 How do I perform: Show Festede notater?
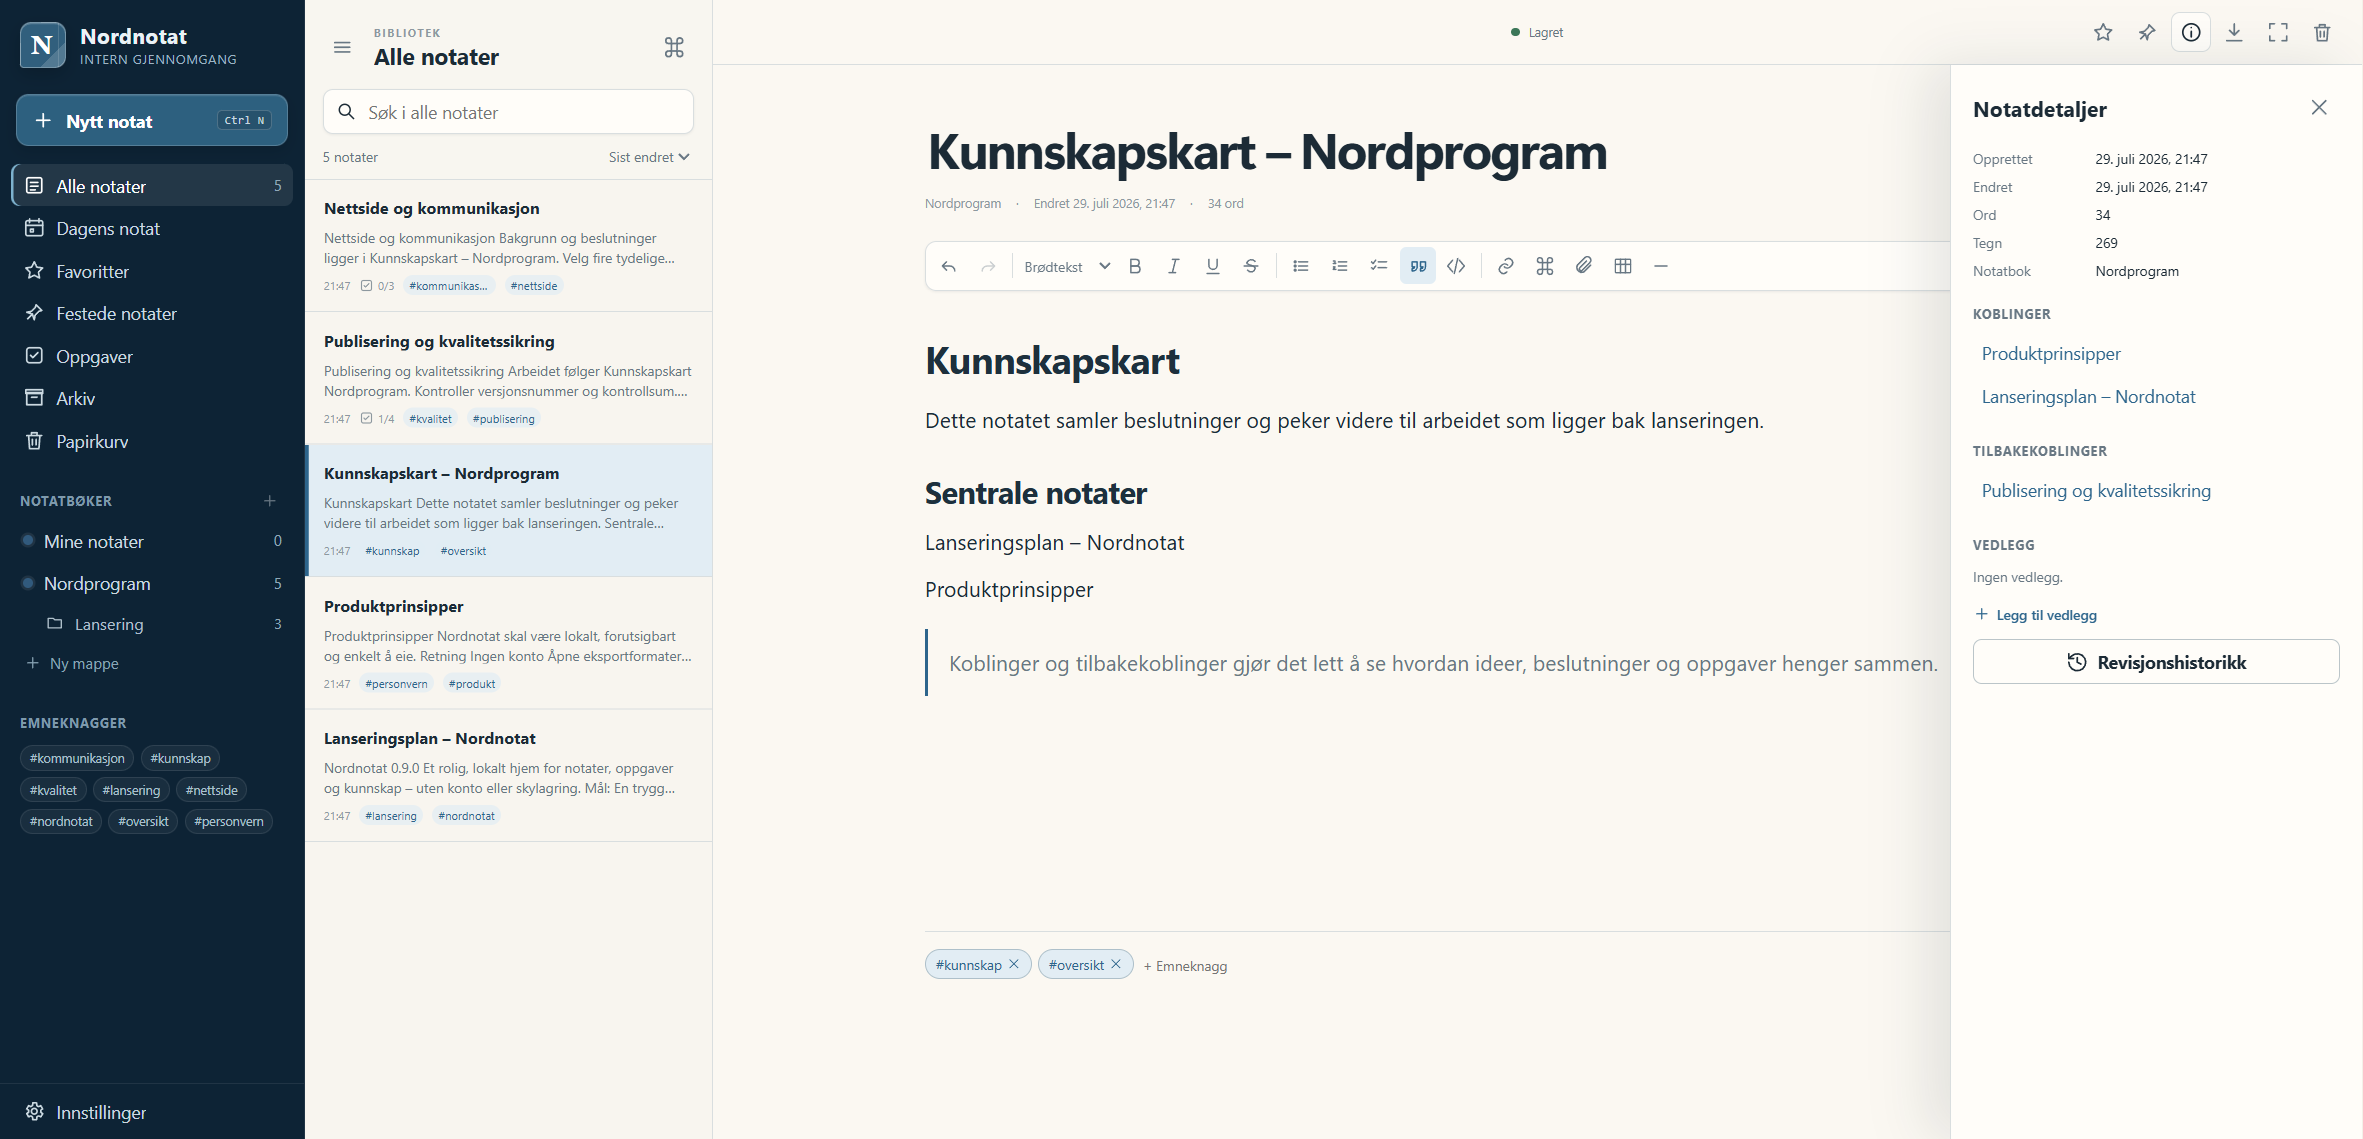click(152, 314)
